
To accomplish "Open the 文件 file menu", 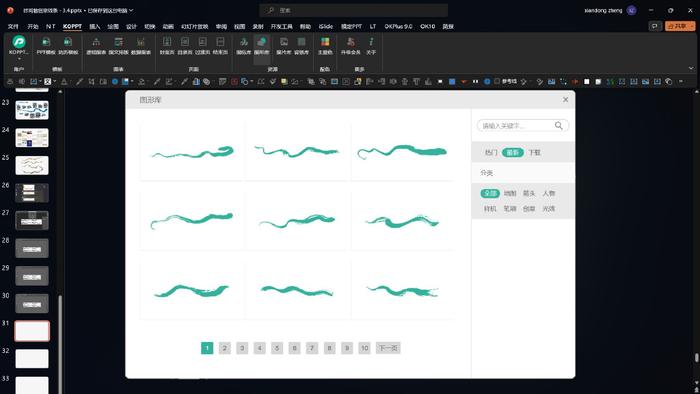I will coord(13,26).
